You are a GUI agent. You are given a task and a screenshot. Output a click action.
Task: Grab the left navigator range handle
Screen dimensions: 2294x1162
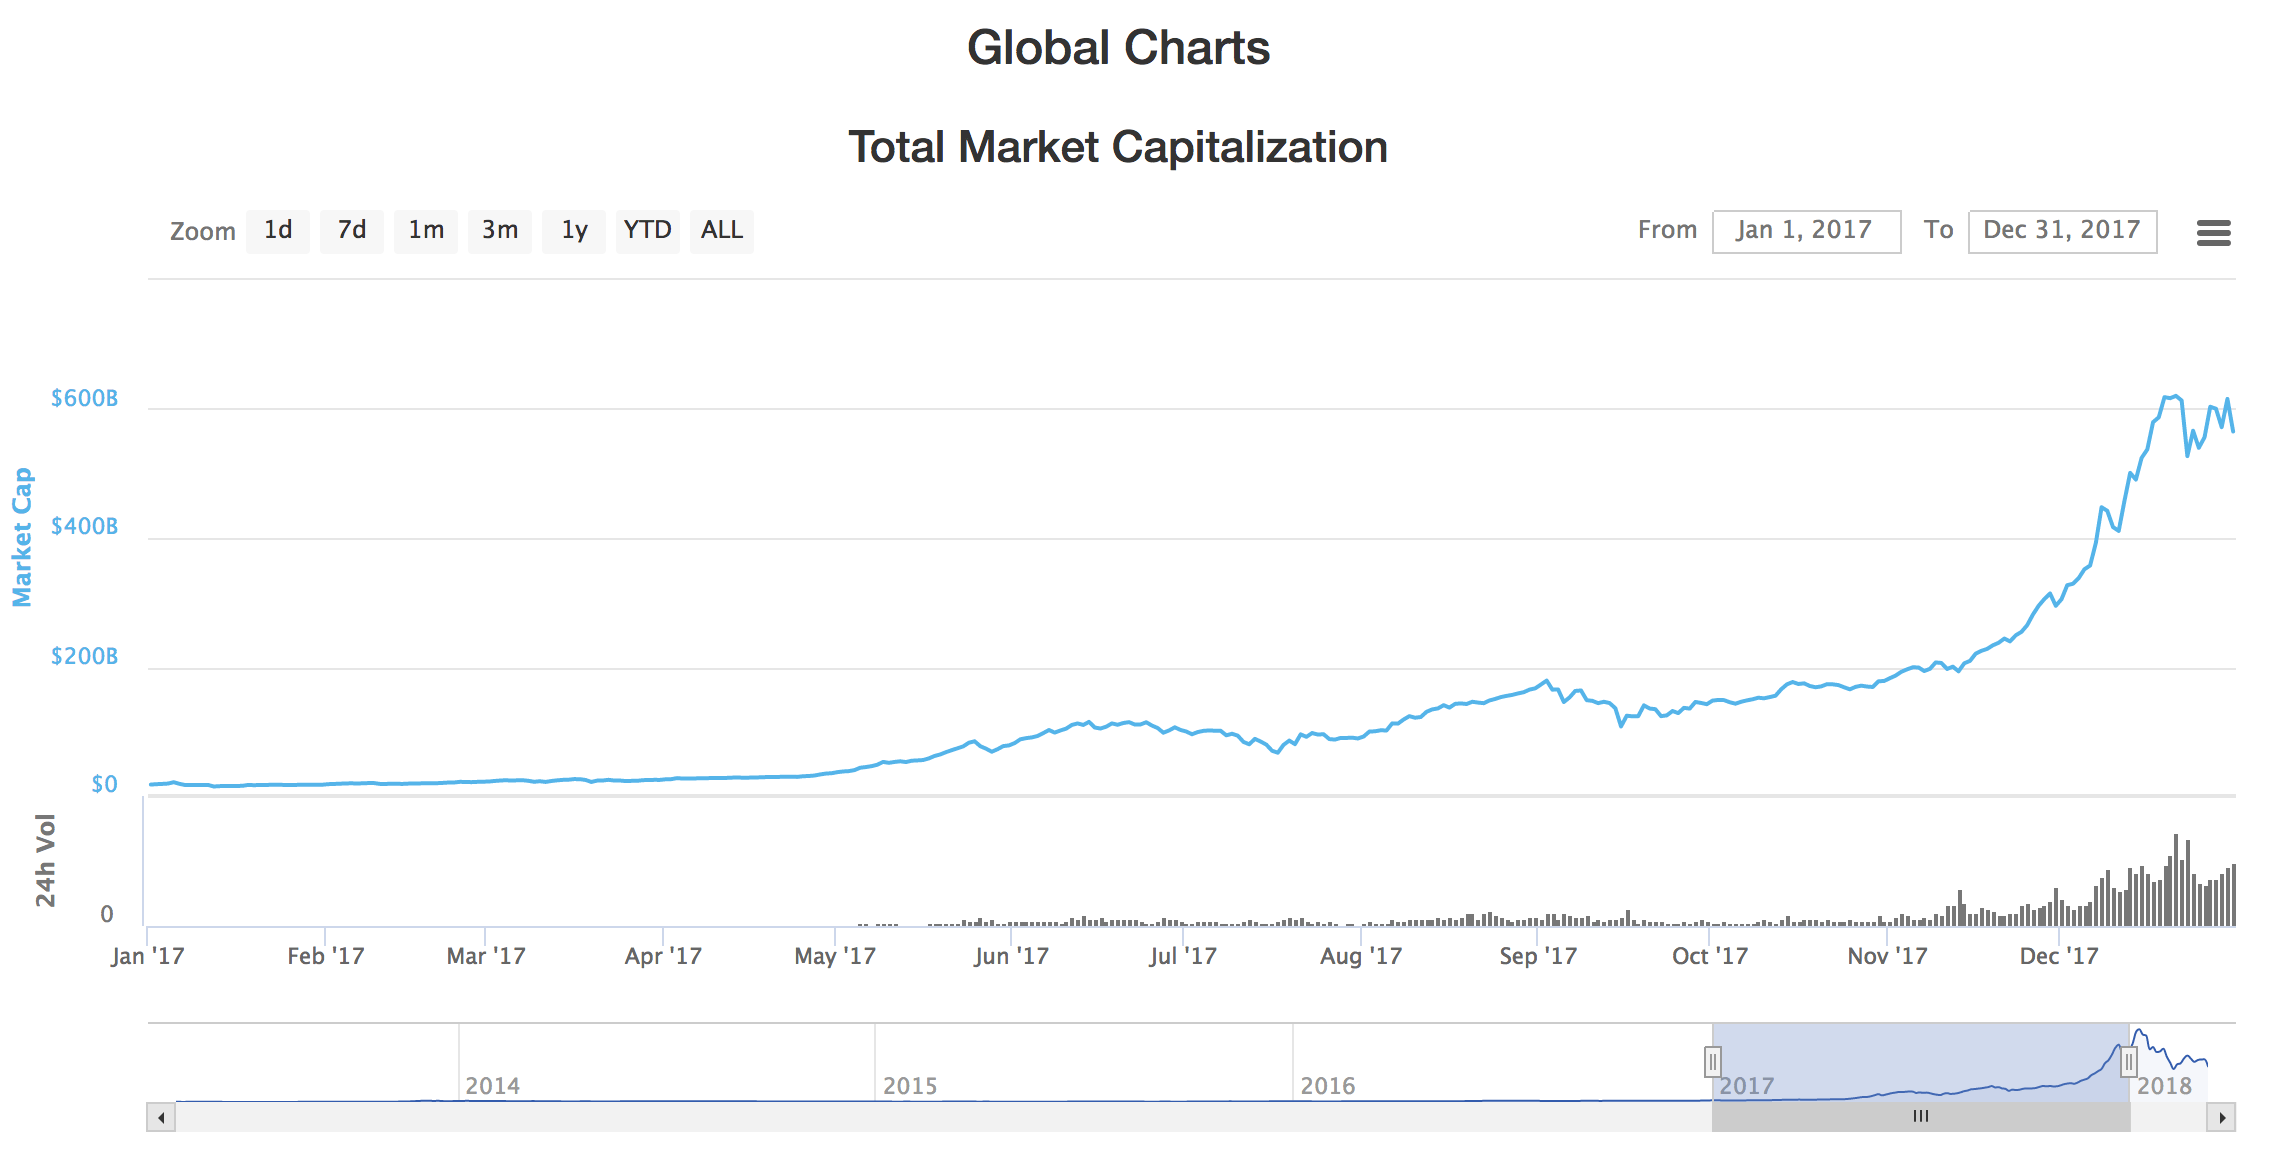click(x=1712, y=1062)
